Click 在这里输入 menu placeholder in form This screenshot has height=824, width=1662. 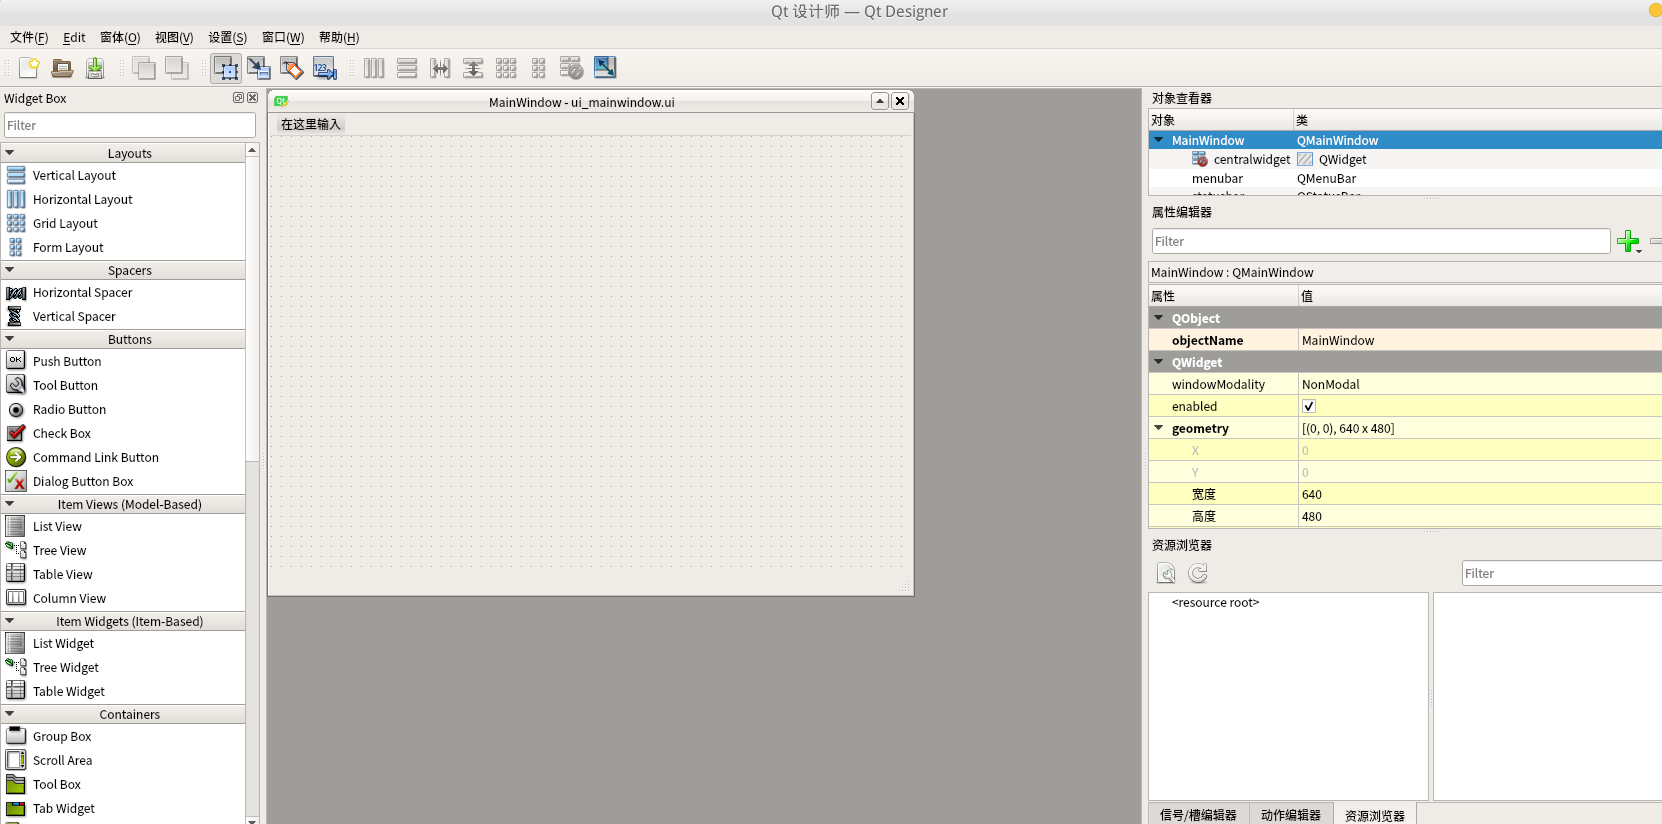tap(311, 124)
